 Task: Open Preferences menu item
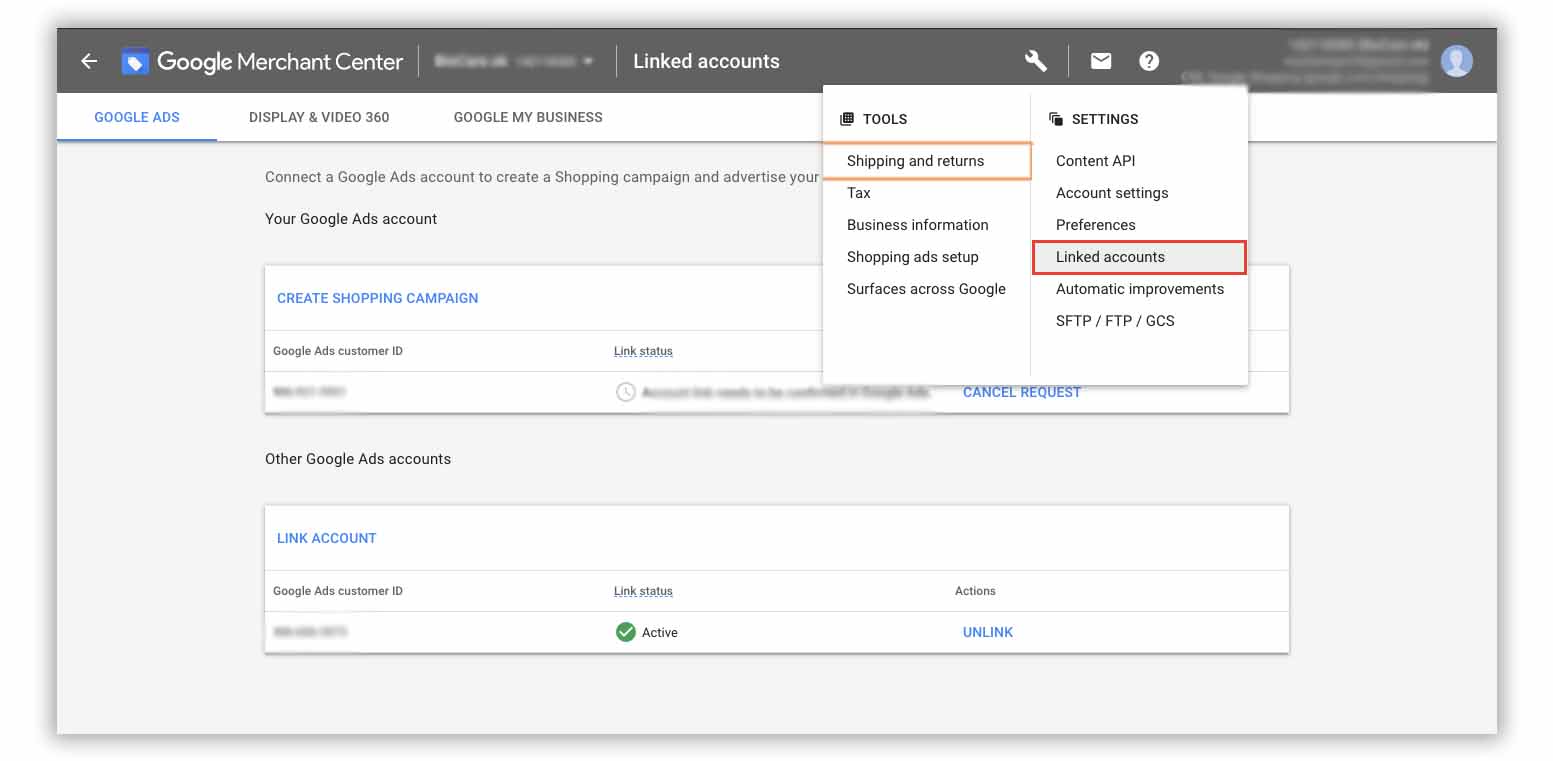coord(1096,225)
